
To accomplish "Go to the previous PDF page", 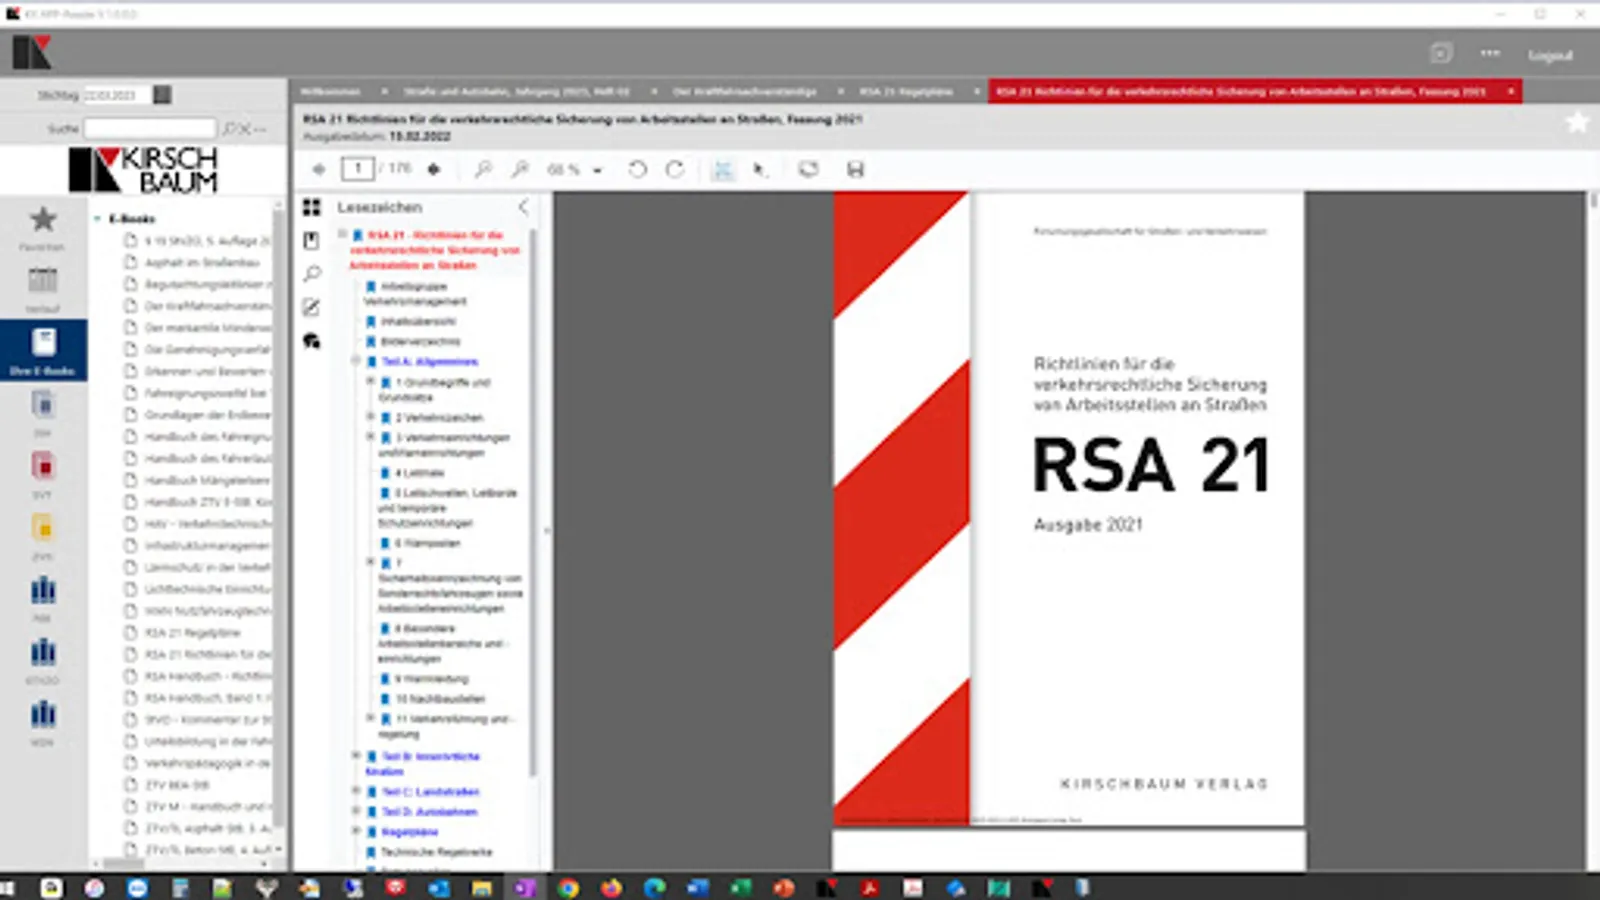I will (319, 169).
